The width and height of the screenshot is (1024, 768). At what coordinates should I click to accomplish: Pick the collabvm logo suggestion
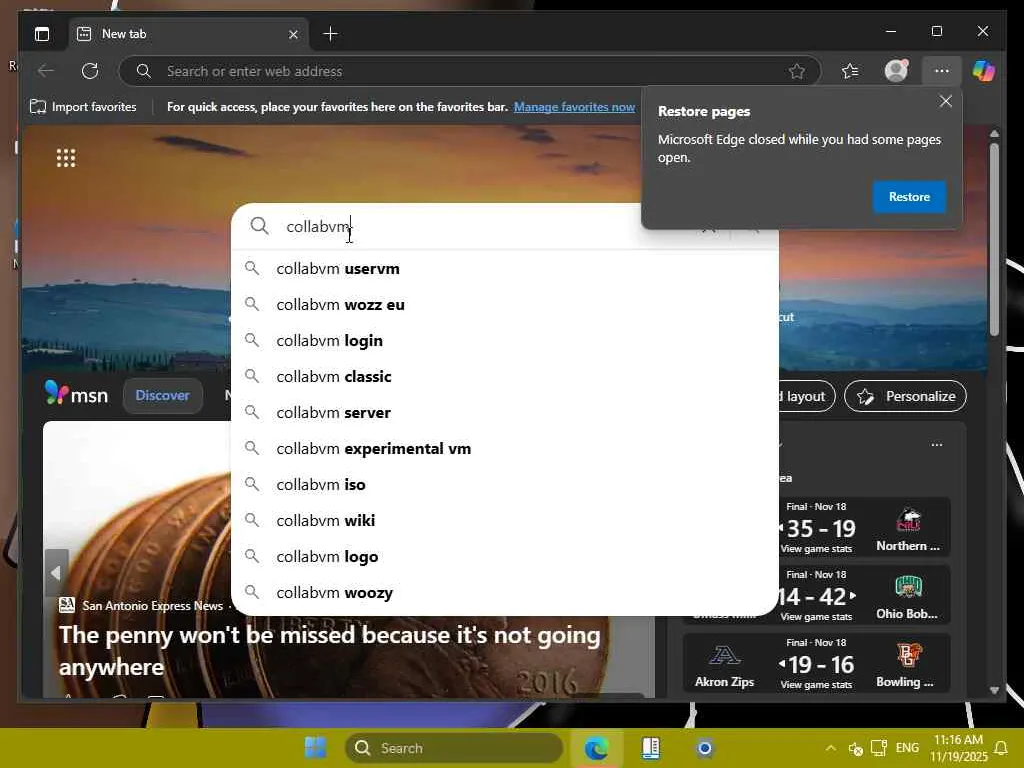point(505,556)
